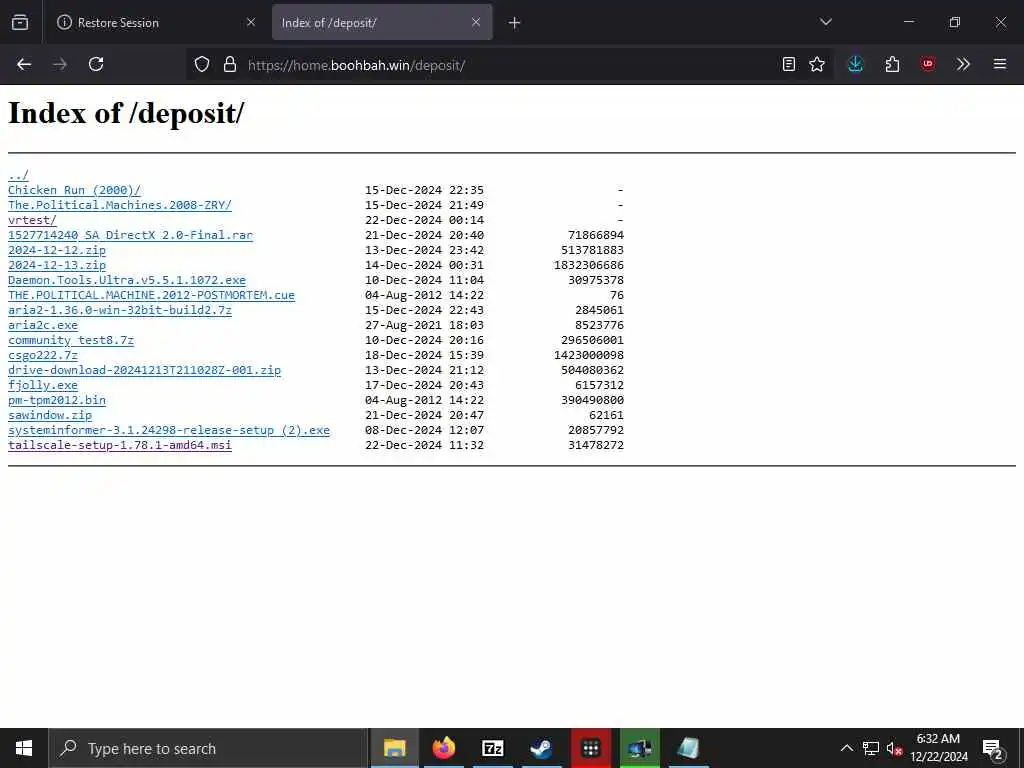The image size is (1024, 768).
Task: Open a new tab with plus button
Action: tap(515, 23)
